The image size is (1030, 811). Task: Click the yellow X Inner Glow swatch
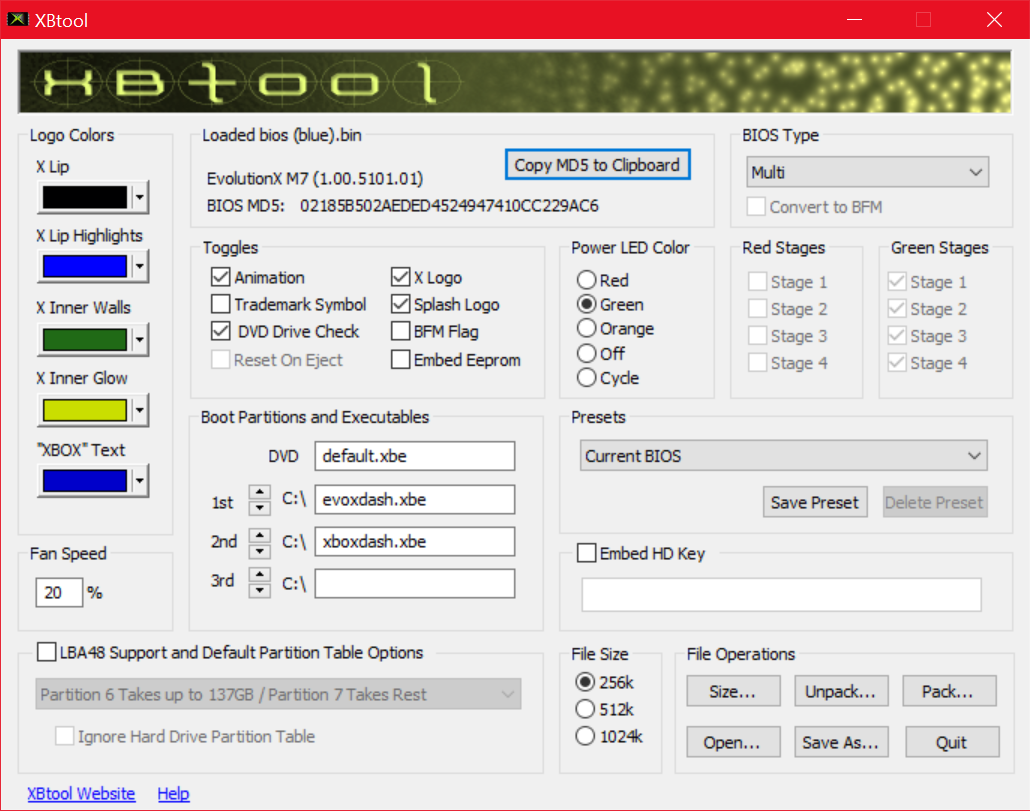(85, 410)
